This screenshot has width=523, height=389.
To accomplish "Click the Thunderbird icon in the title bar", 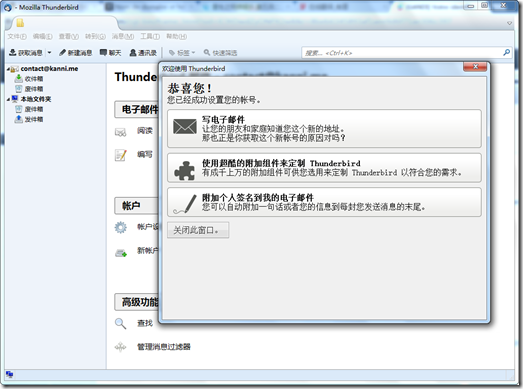I will [8, 7].
